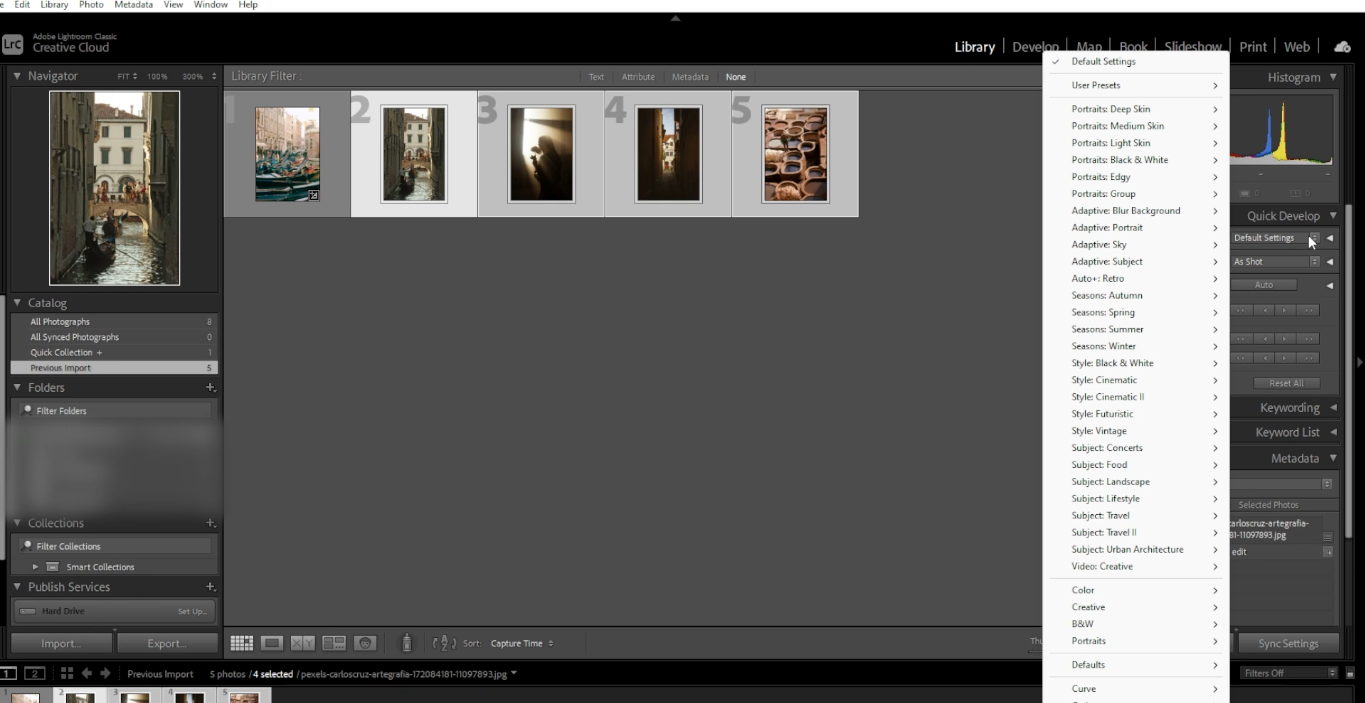Image resolution: width=1365 pixels, height=703 pixels.
Task: Select the fifth photo thumbnail in the filmstrip
Action: [243, 695]
